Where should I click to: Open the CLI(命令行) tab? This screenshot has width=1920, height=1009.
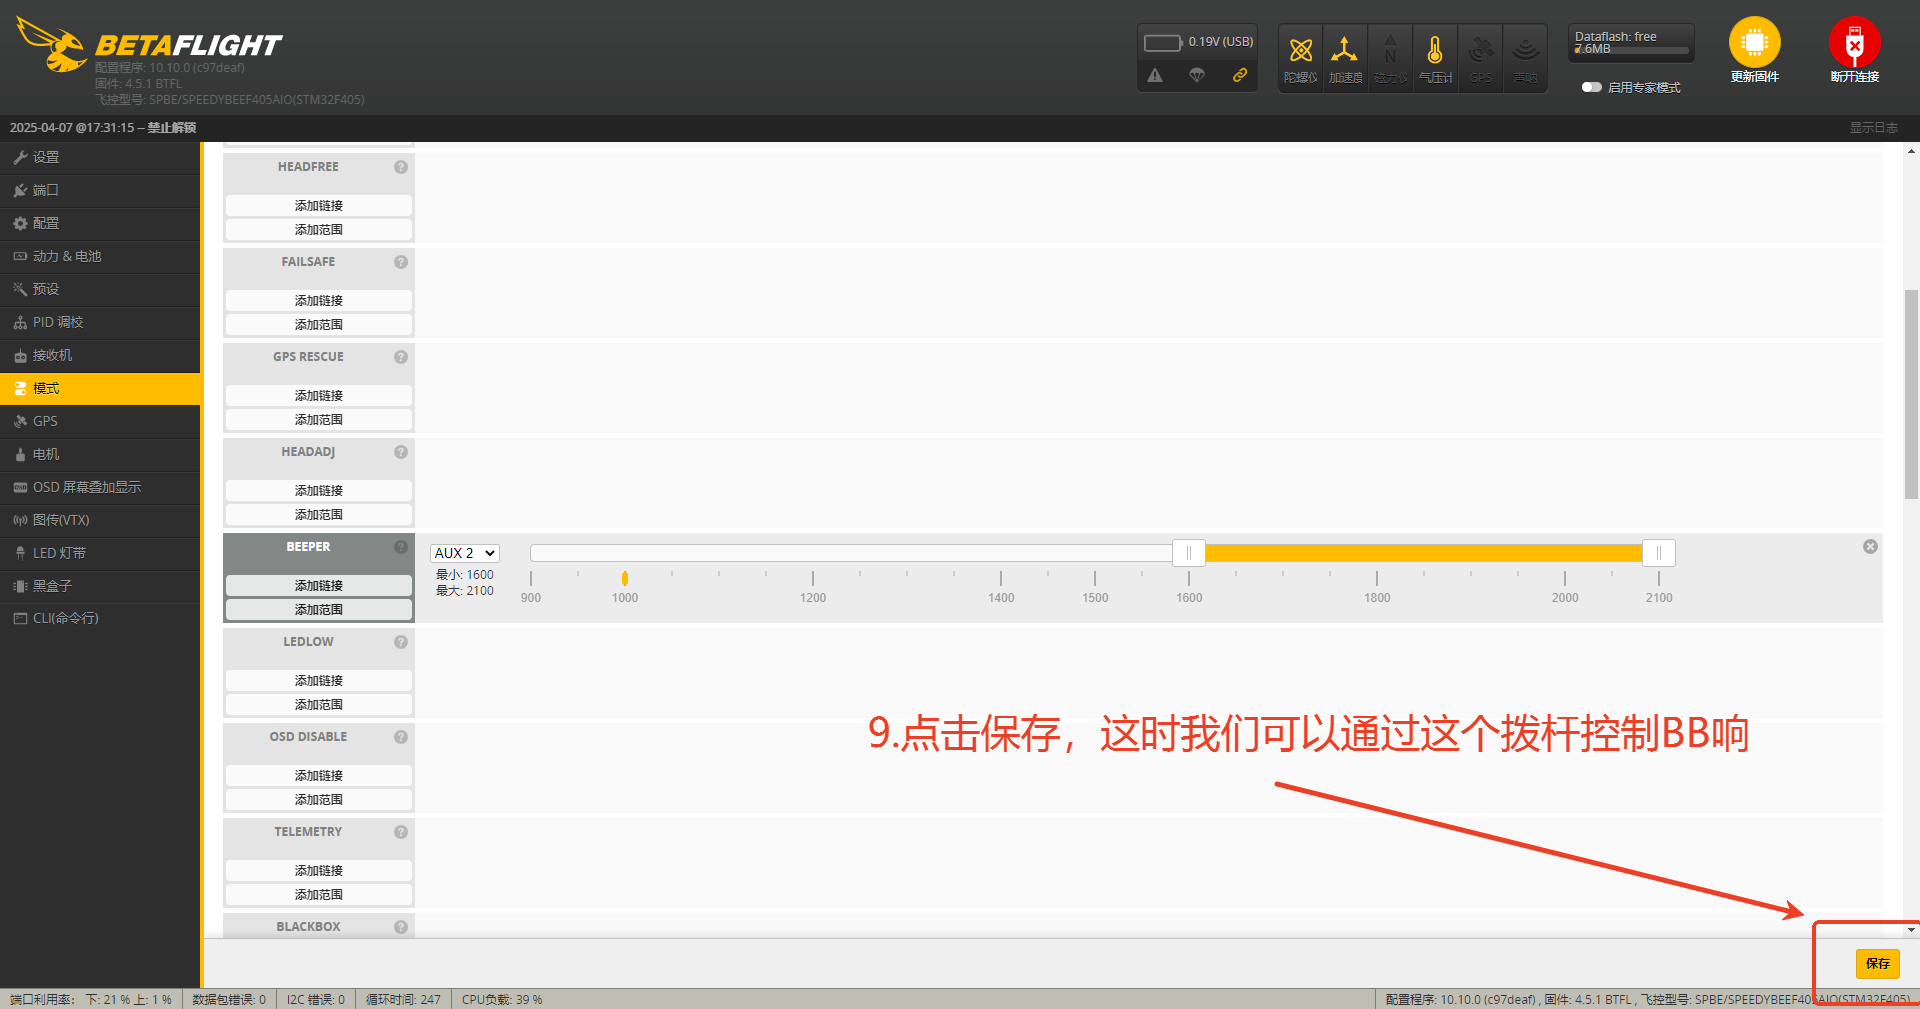coord(100,619)
